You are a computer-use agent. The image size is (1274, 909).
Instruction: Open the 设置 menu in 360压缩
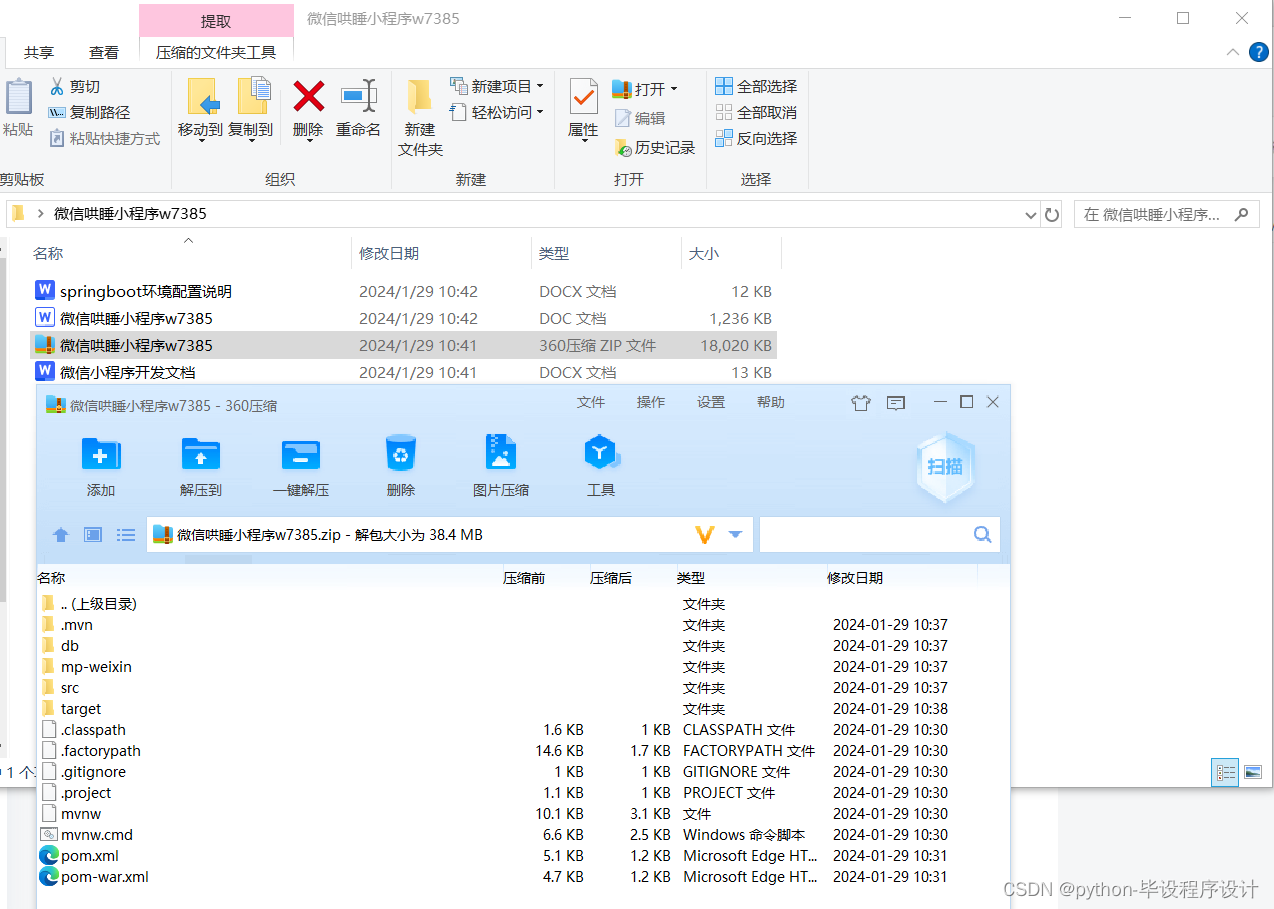711,402
